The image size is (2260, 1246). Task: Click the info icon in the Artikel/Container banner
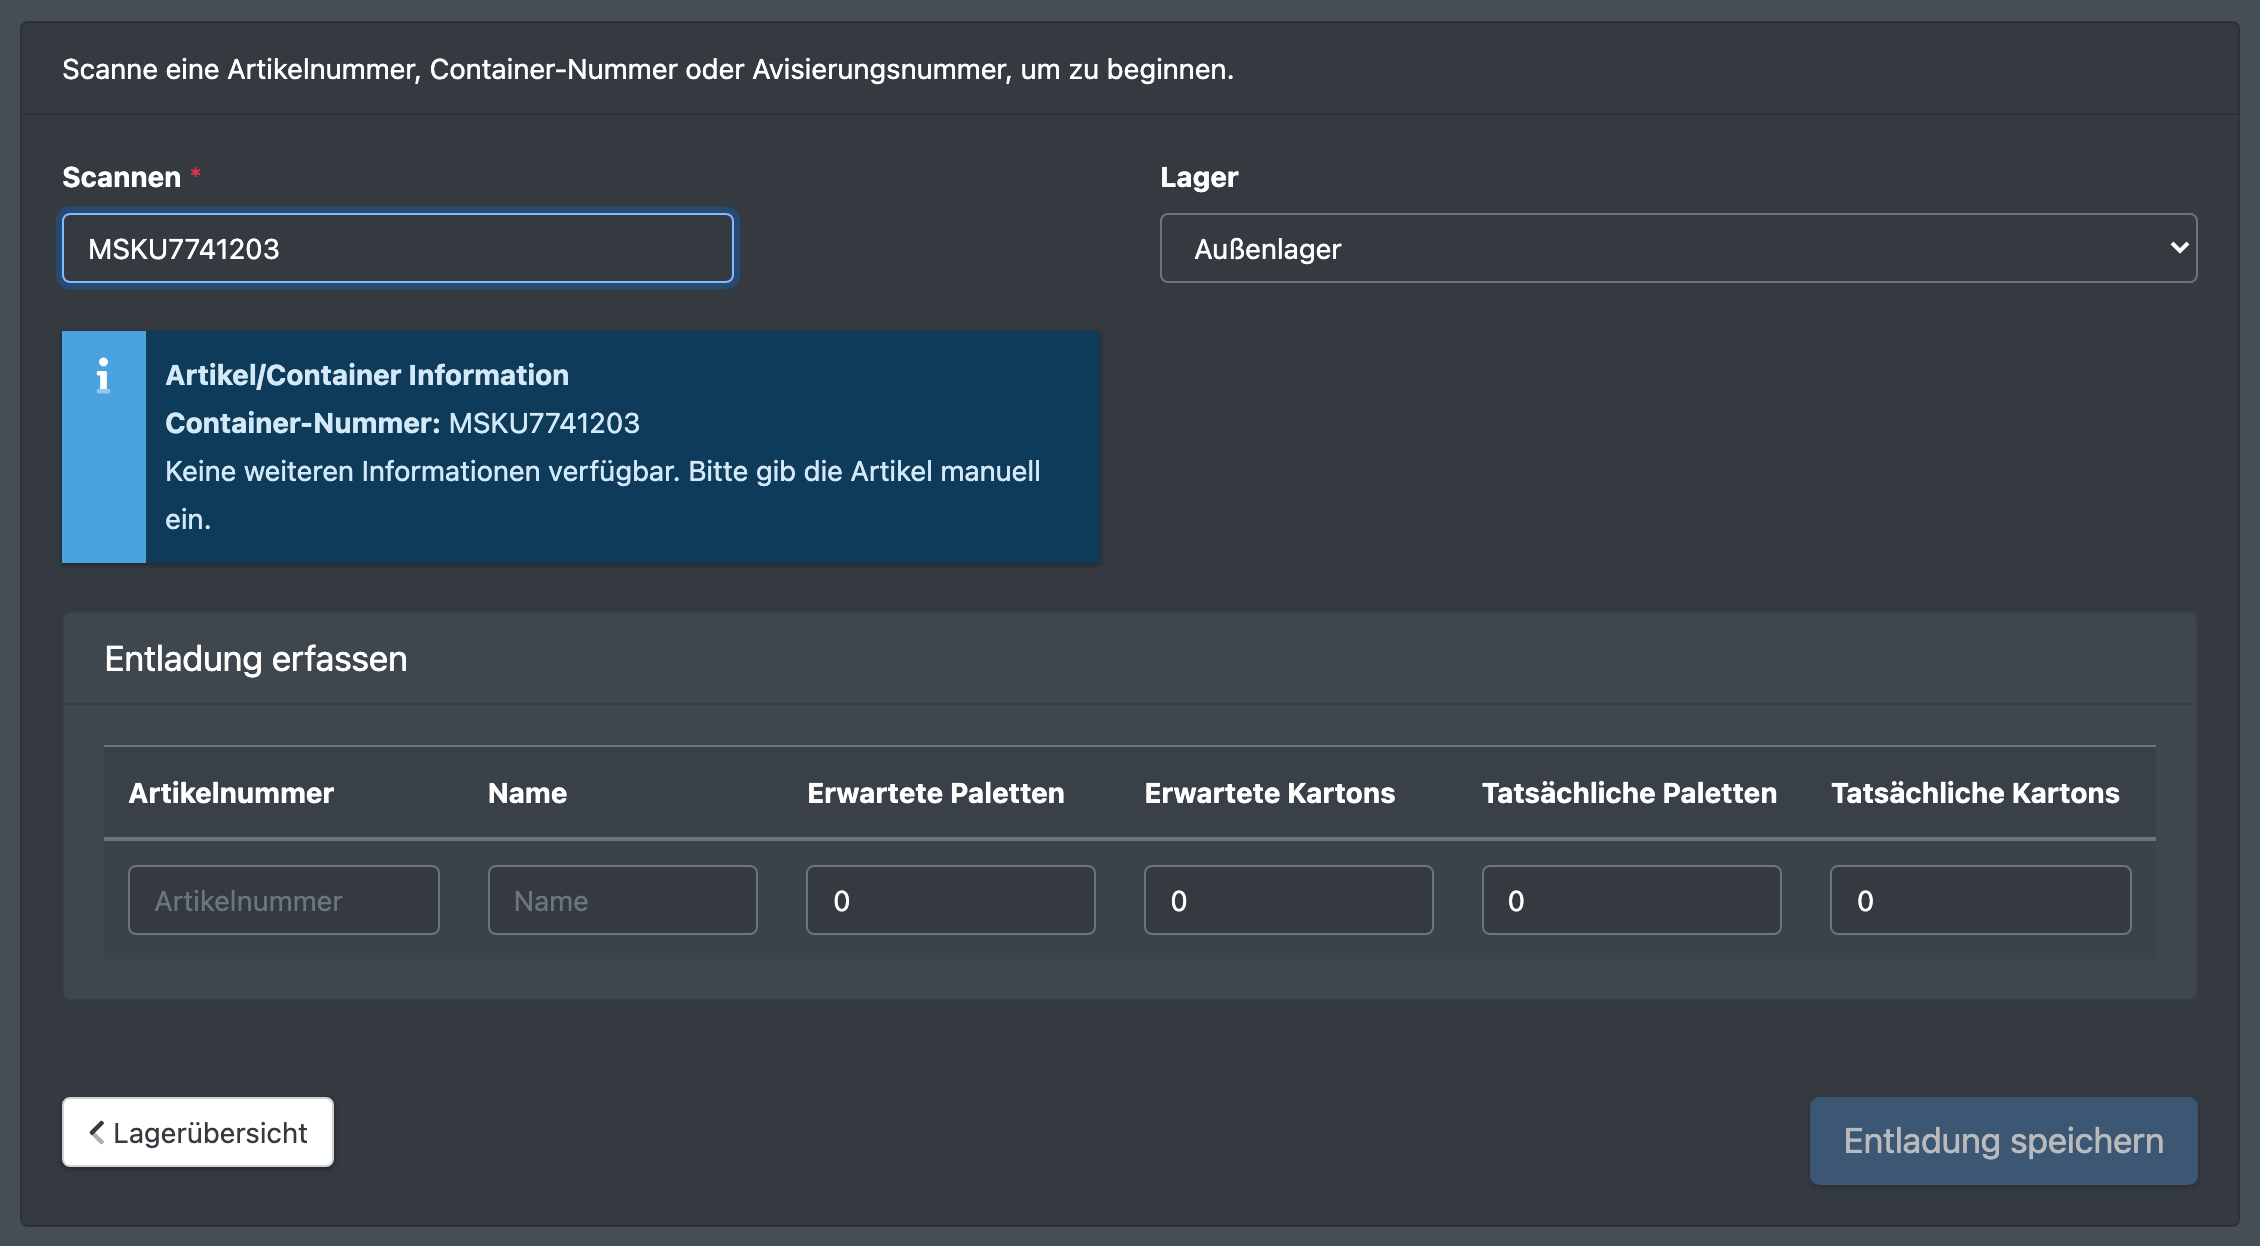(x=103, y=376)
